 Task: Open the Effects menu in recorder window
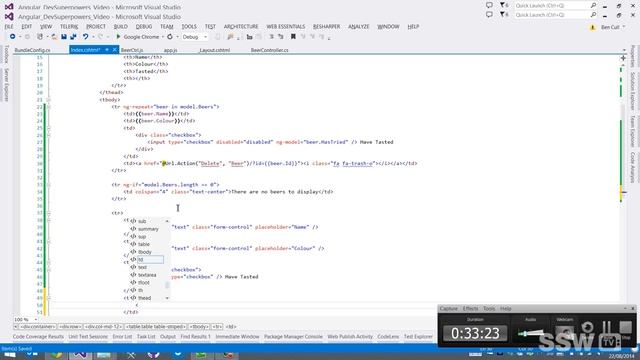(470, 309)
